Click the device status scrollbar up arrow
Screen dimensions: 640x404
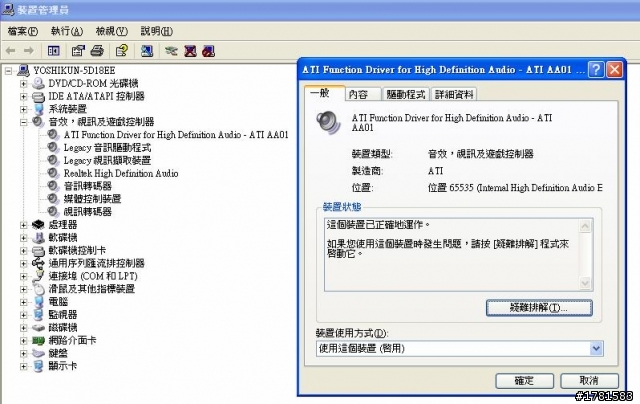point(585,226)
